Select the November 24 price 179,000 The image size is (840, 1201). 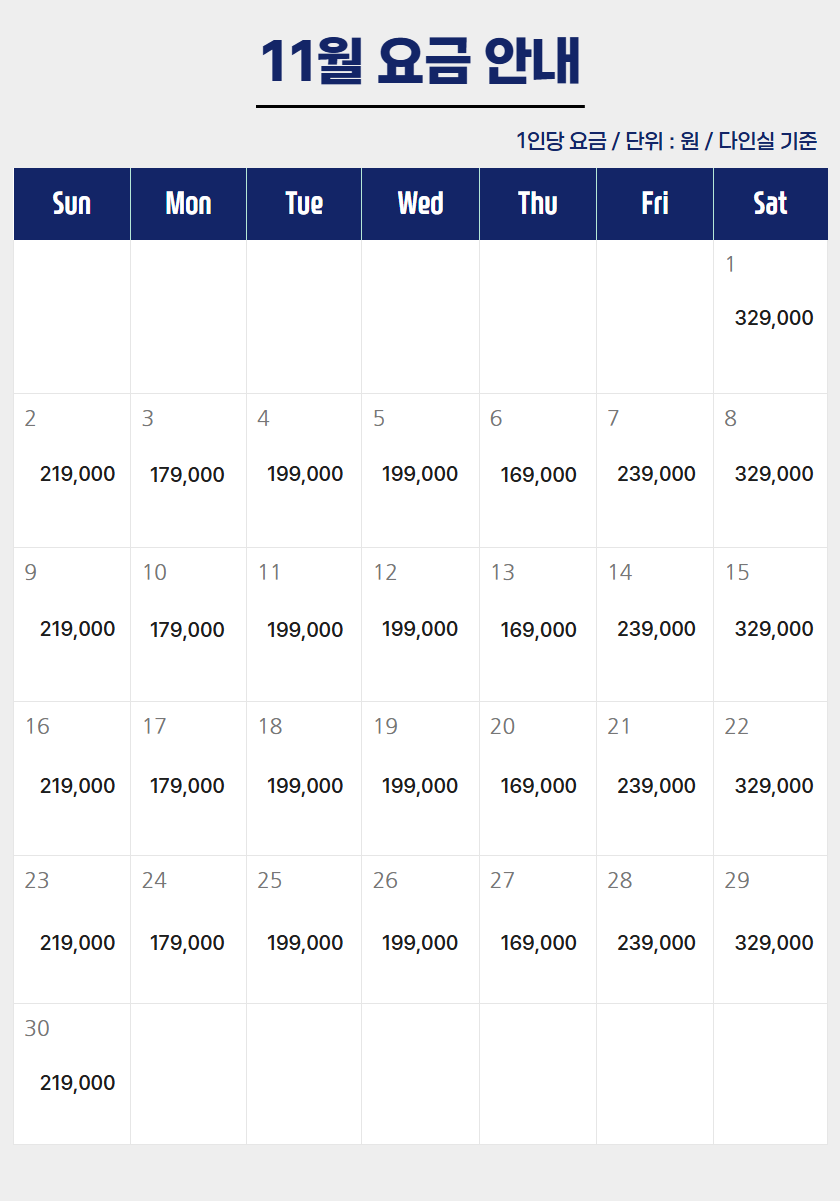point(187,943)
